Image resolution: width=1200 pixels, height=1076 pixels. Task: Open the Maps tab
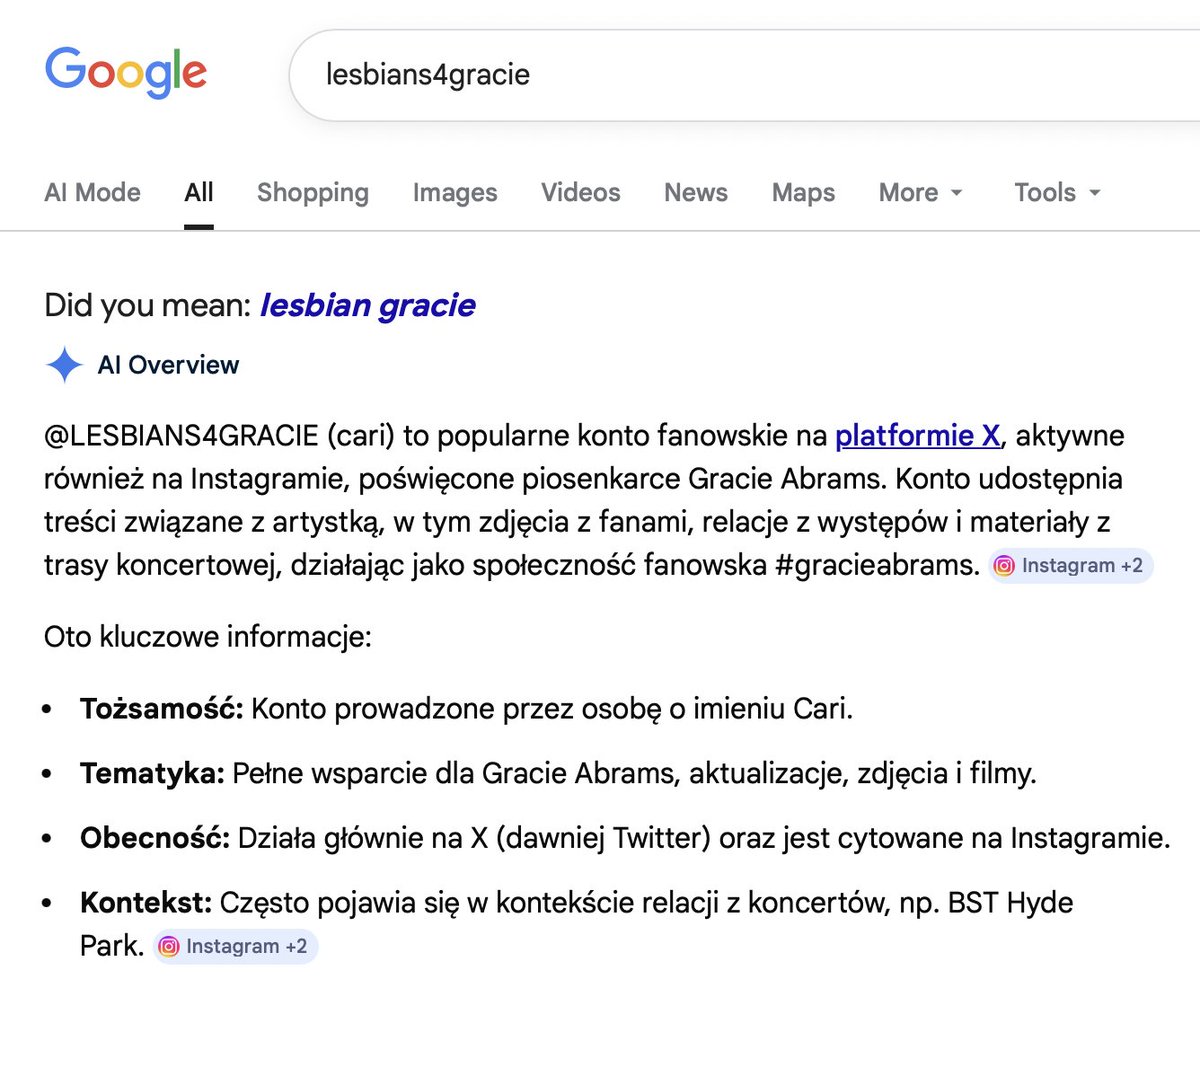click(803, 192)
